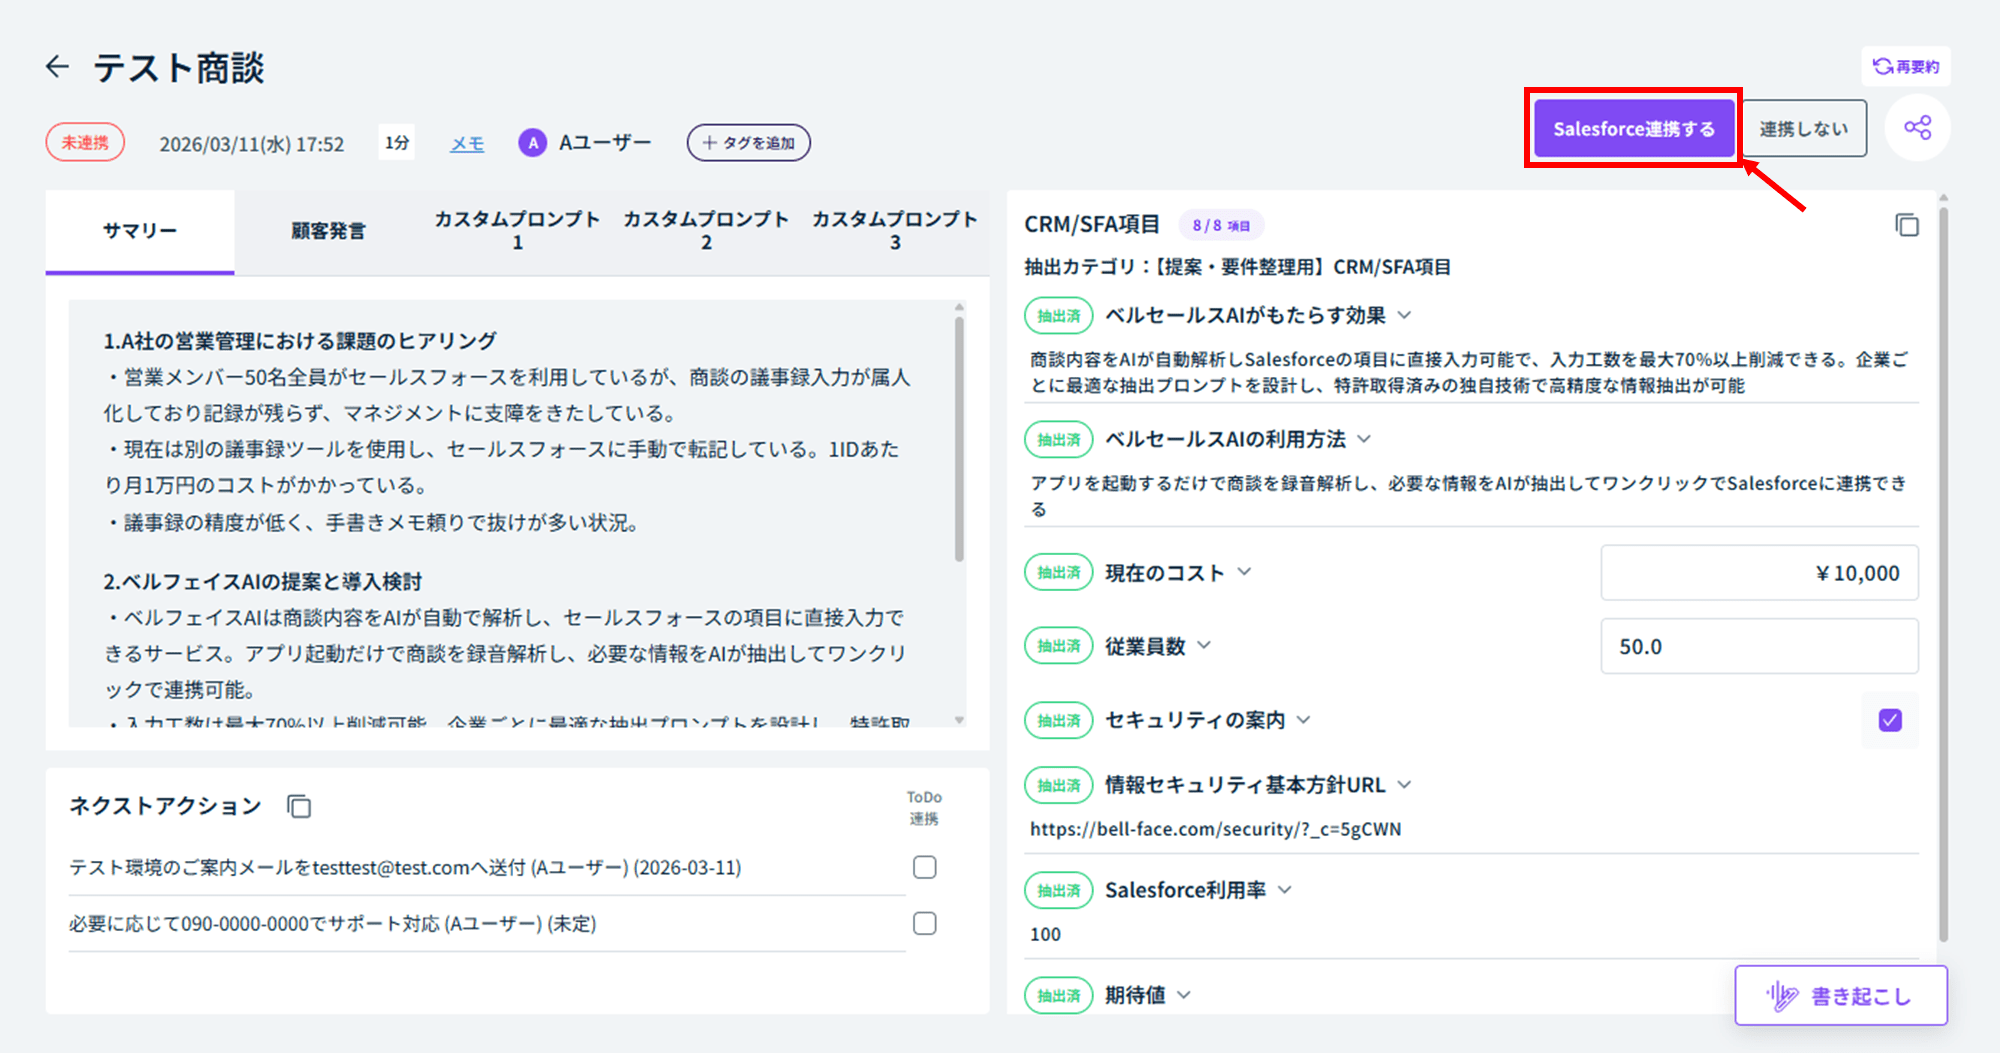This screenshot has width=2000, height=1053.
Task: Open the カスタムプロンプト 2 tab
Action: pos(705,231)
